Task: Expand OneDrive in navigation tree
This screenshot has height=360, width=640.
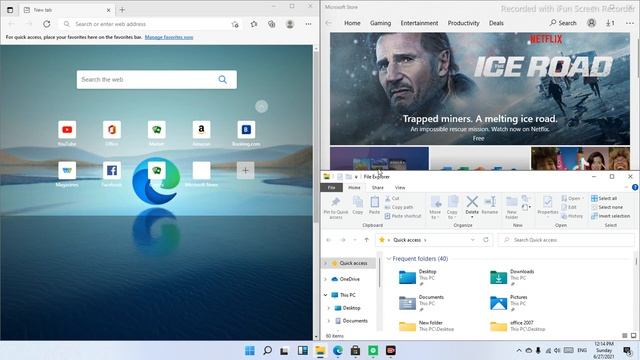Action: pyautogui.click(x=325, y=279)
